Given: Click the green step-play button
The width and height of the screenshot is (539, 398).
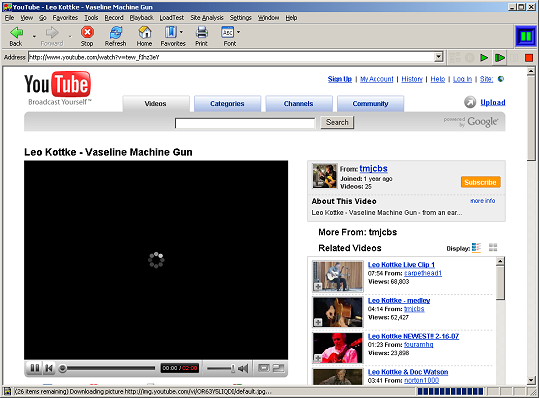Looking at the screenshot, I should [499, 57].
